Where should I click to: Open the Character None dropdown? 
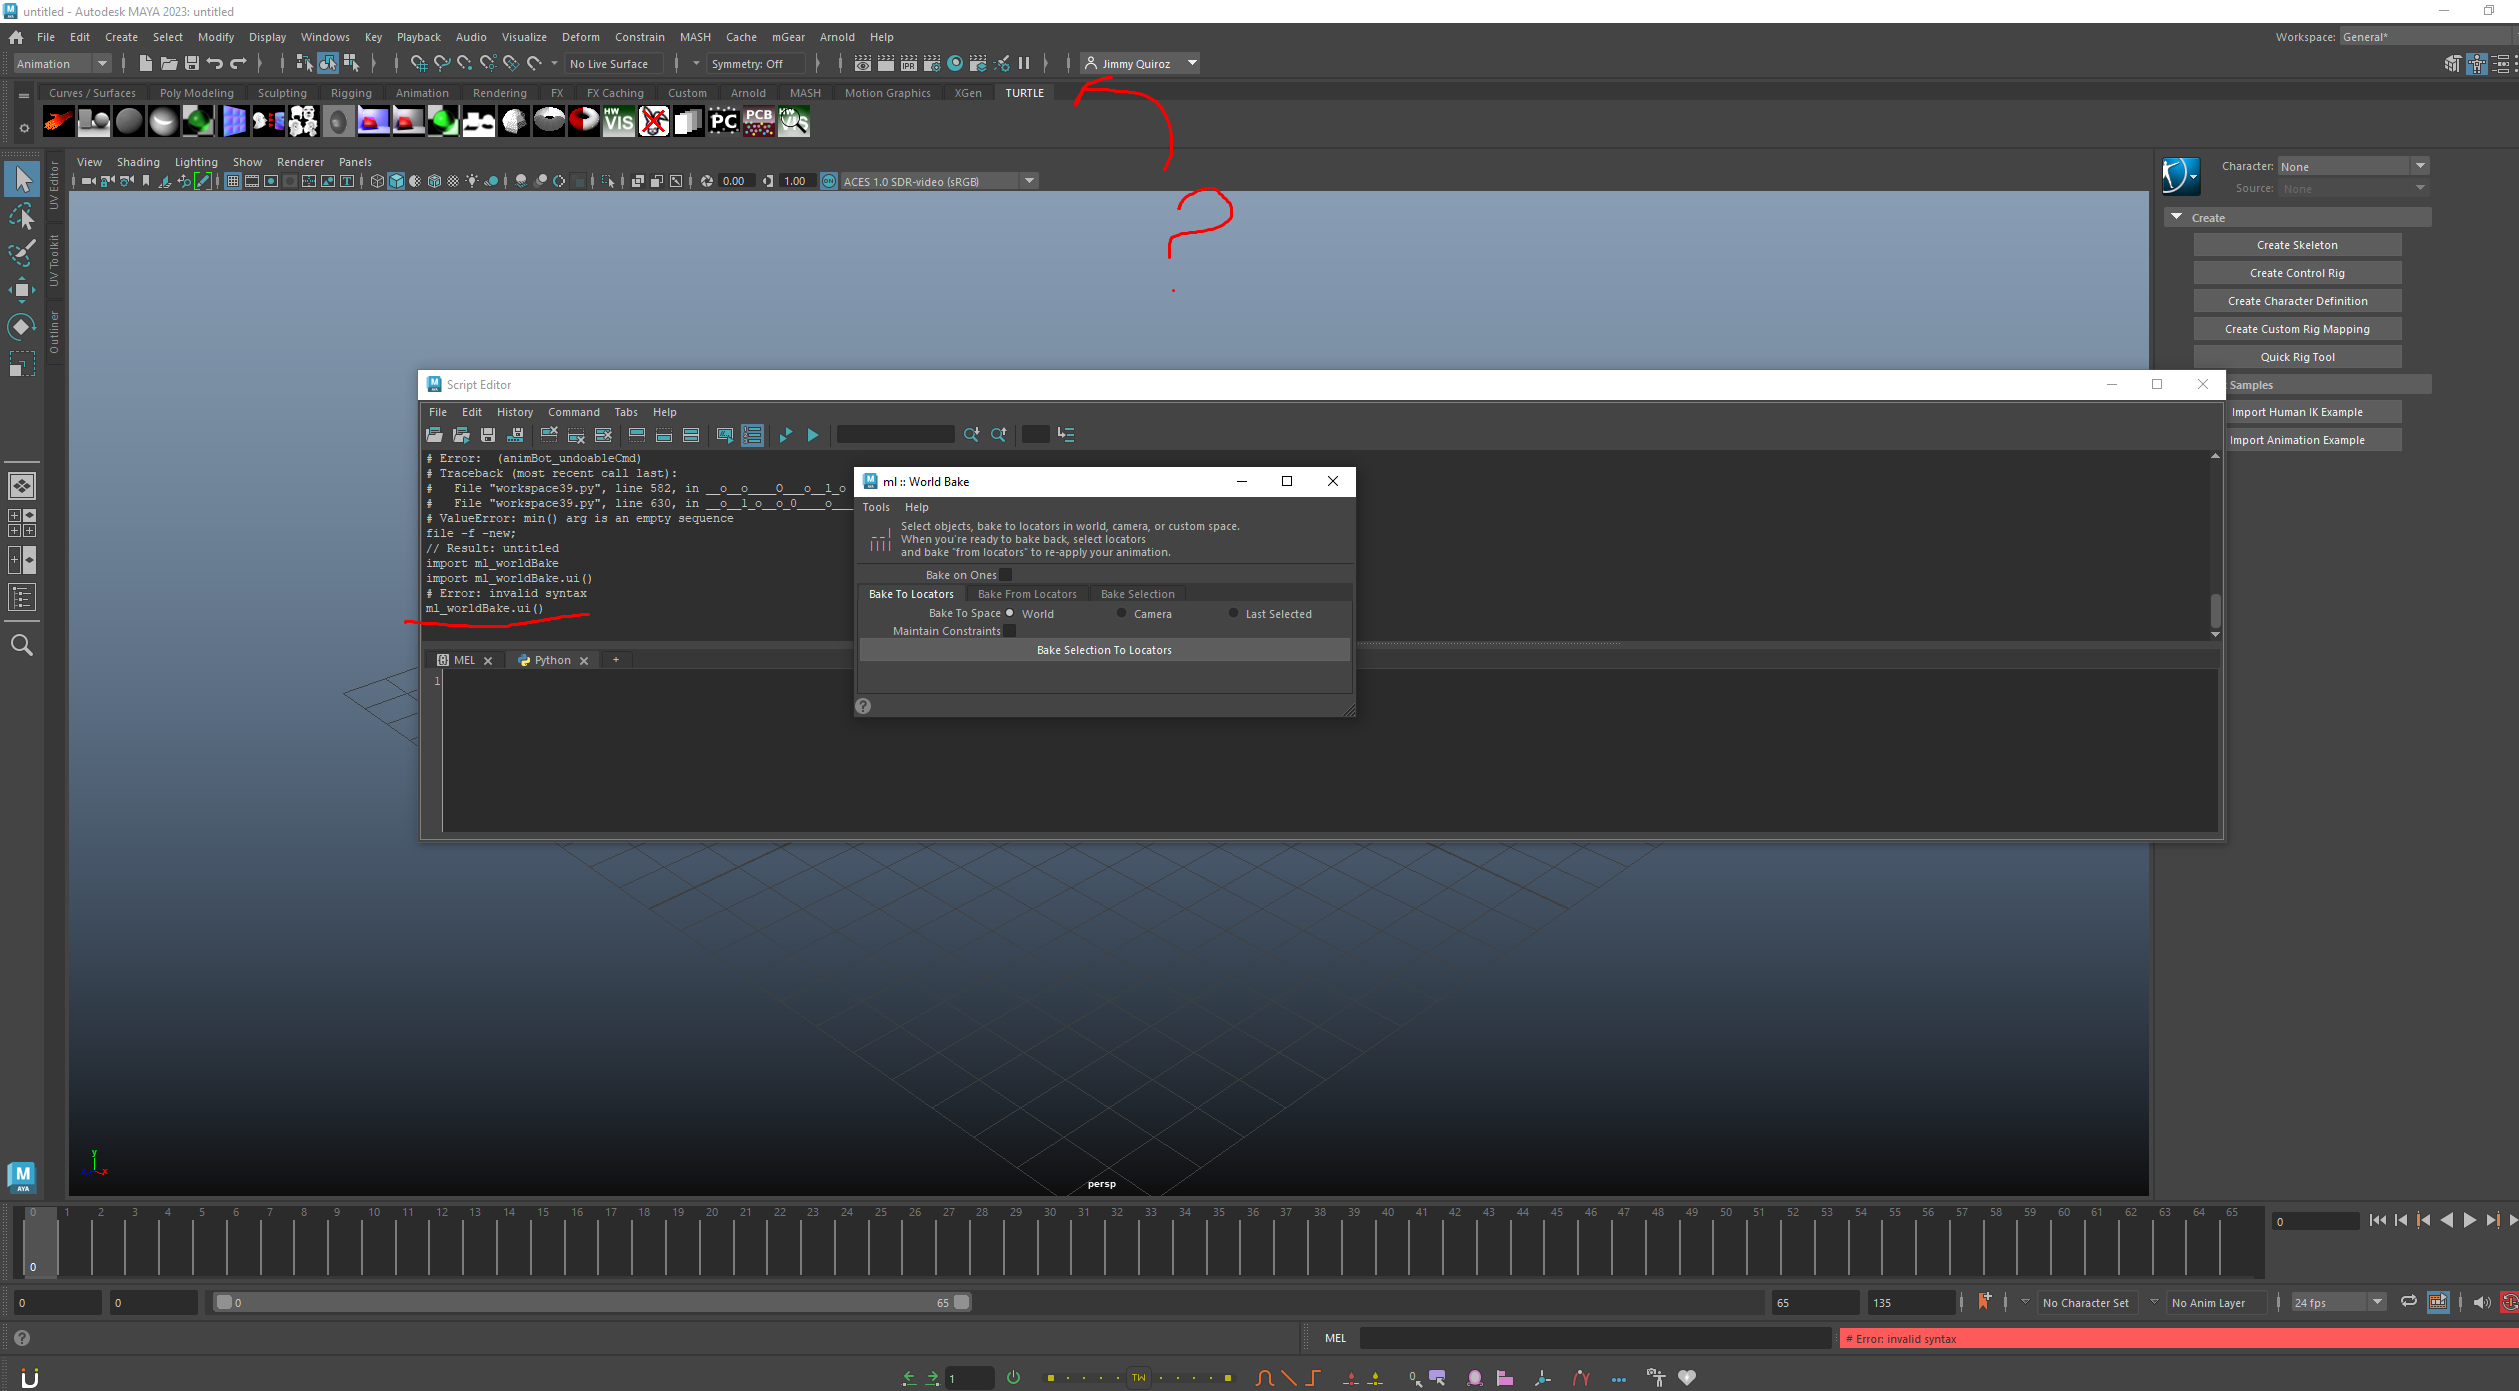(2353, 167)
